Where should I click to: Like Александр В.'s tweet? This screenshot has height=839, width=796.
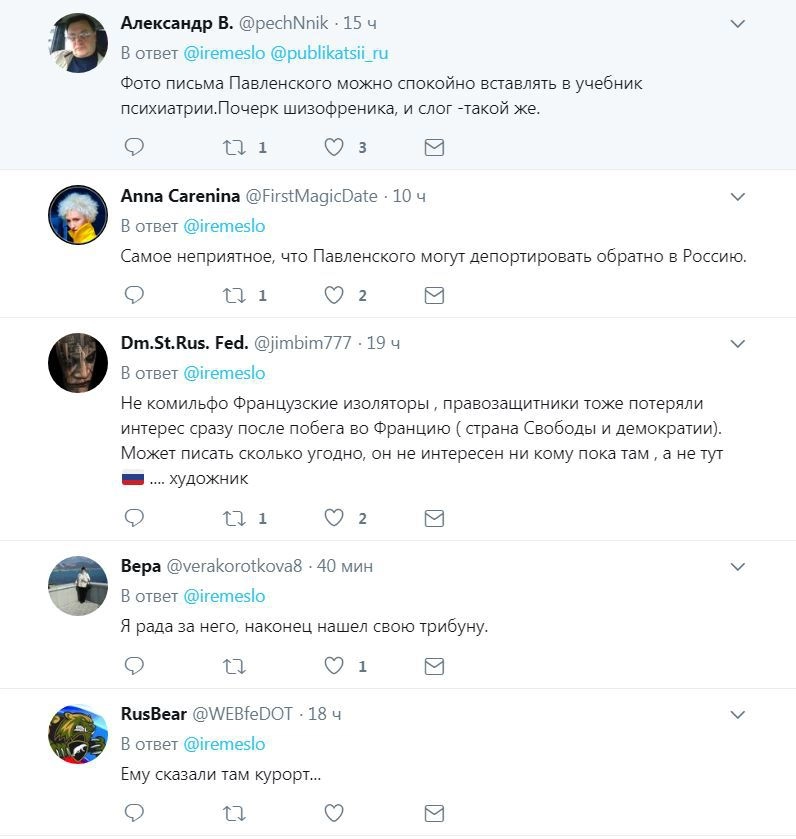[x=334, y=147]
